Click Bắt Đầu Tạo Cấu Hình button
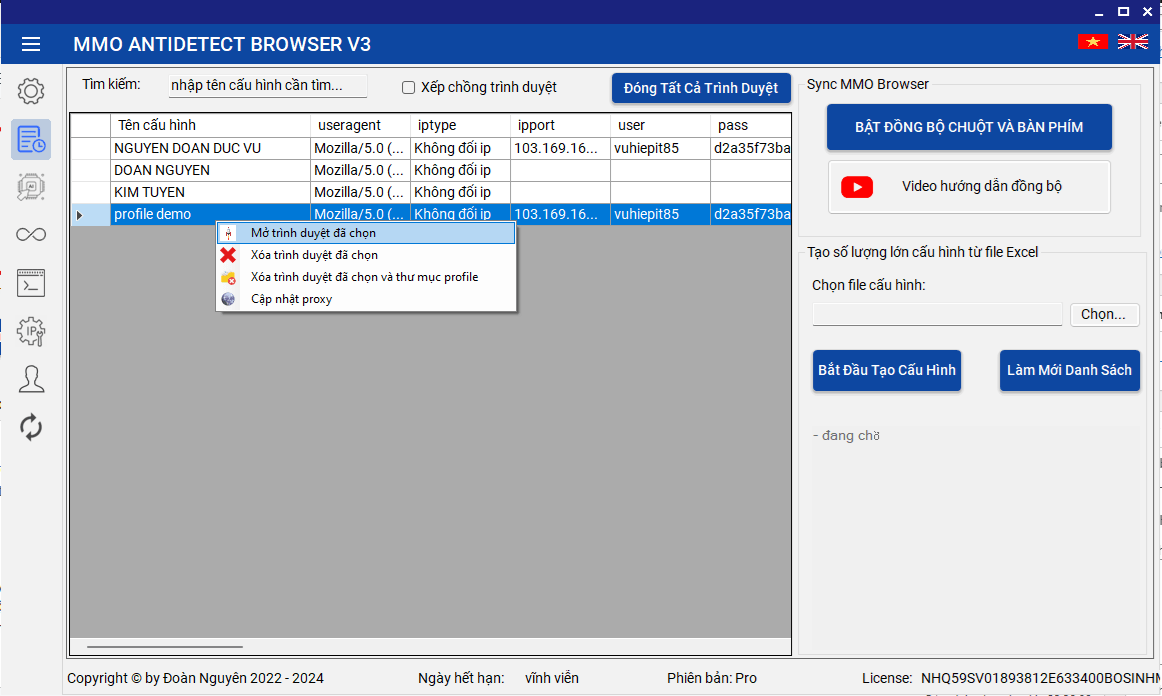This screenshot has height=696, width=1162. click(887, 370)
